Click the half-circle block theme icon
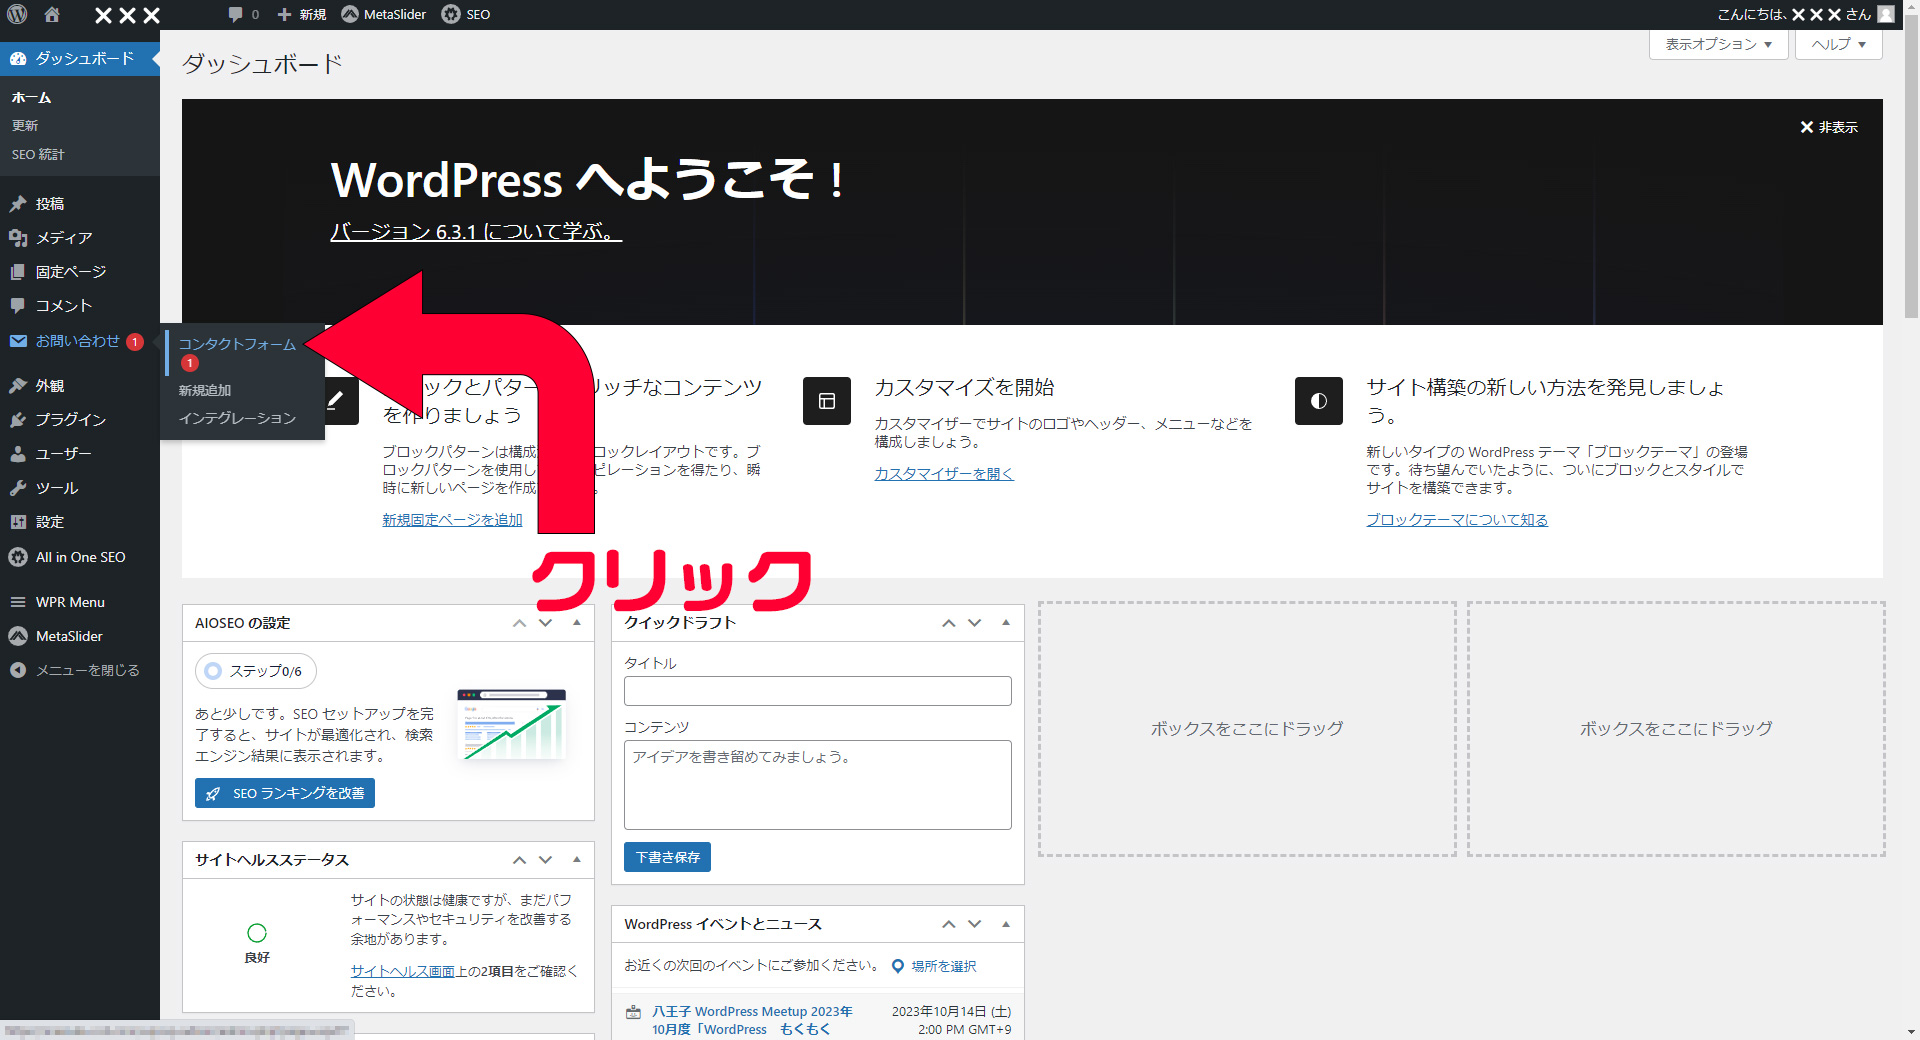Screen dimensions: 1920x1040 click(1319, 401)
